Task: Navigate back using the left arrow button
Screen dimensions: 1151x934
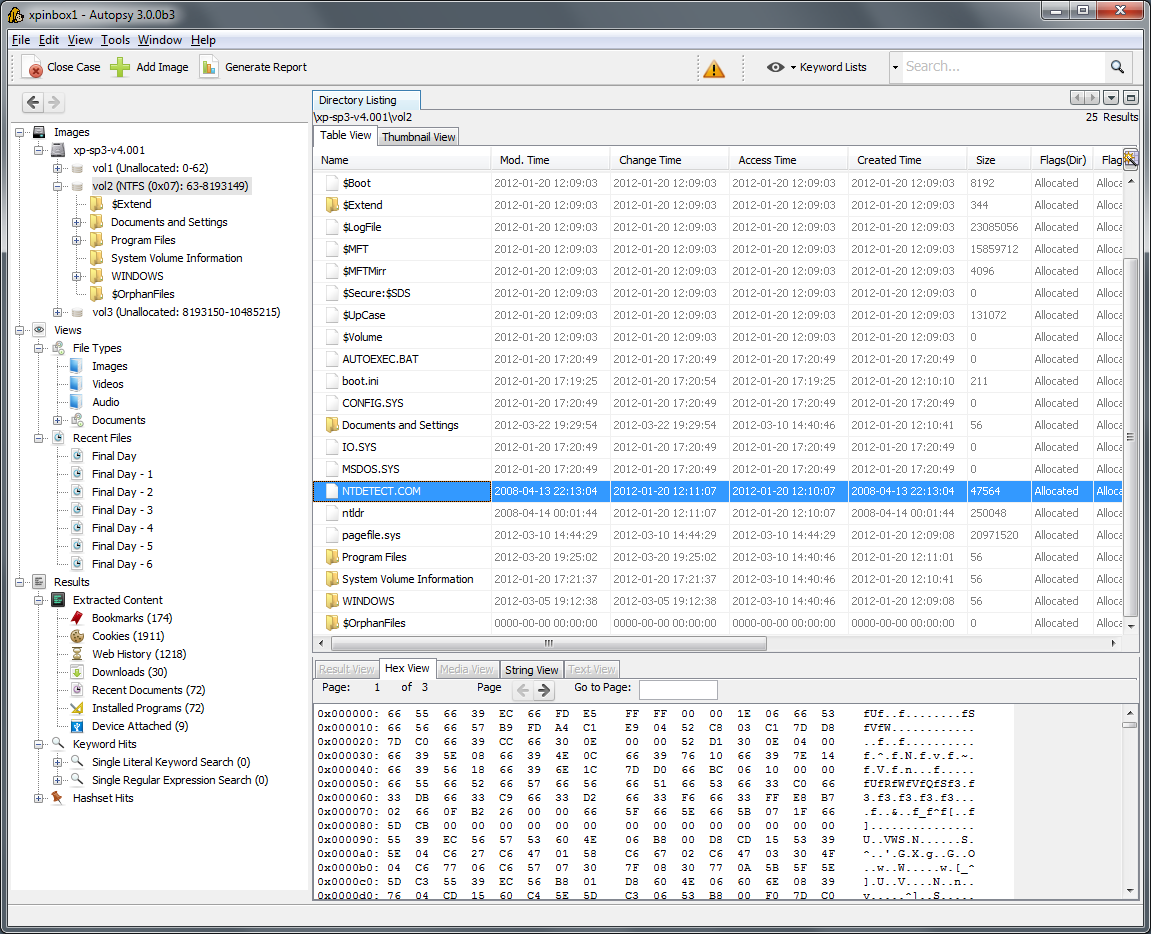Action: click(x=31, y=101)
